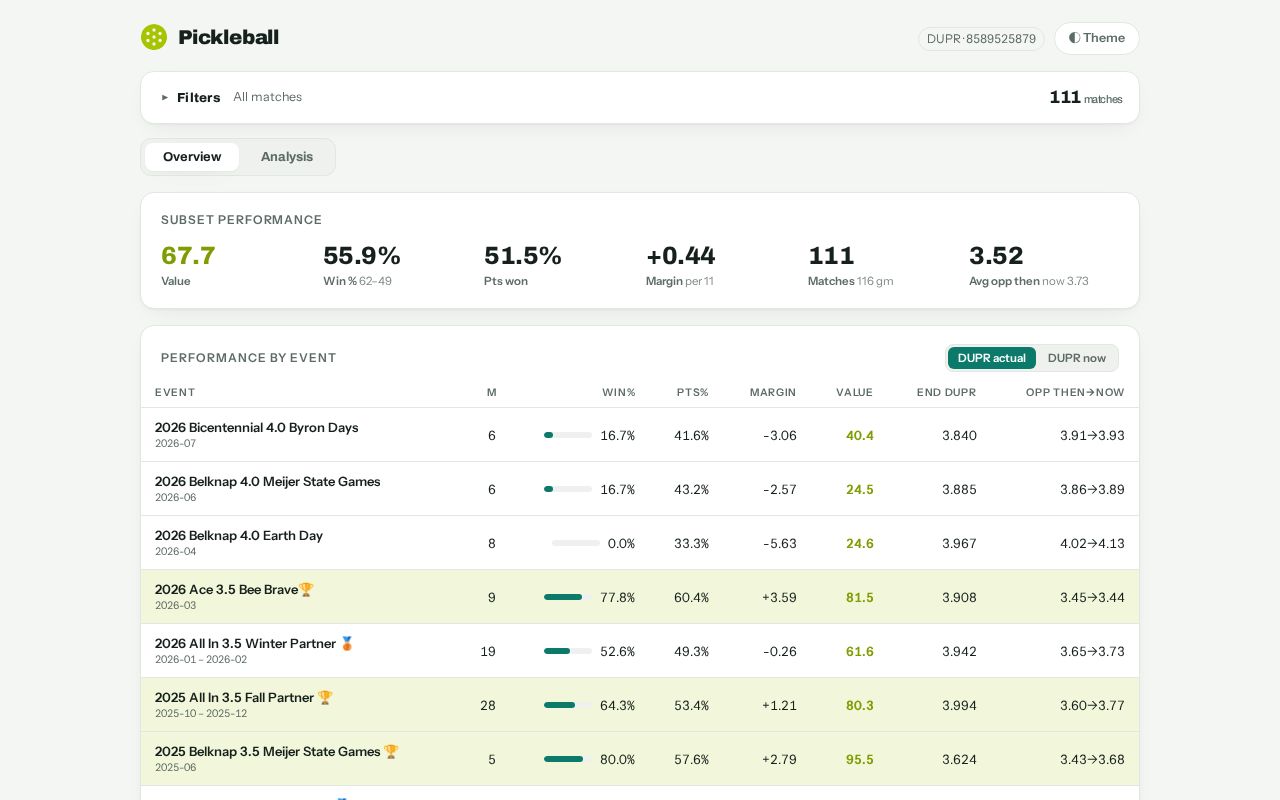The height and width of the screenshot is (800, 1280).
Task: Click win bar for Bicentennial 4.0 Byron Days
Action: [568, 435]
